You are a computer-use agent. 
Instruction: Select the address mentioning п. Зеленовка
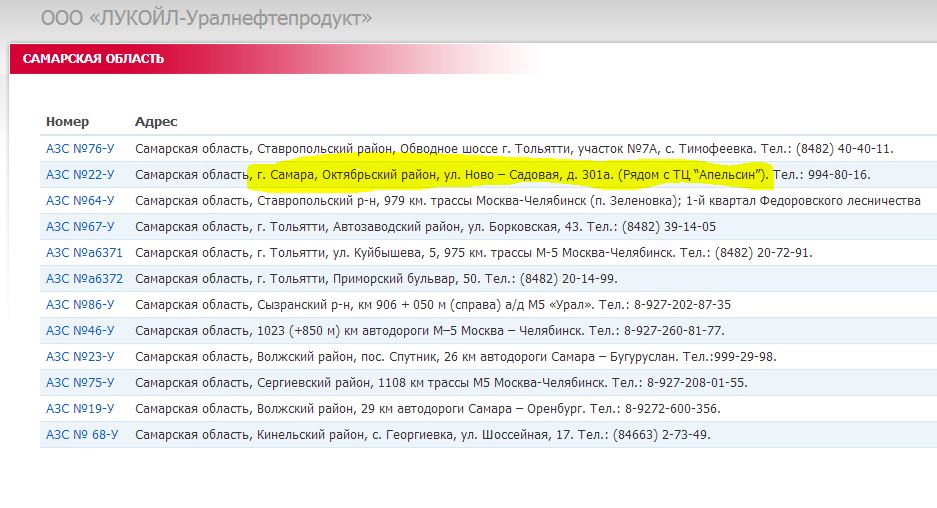pos(528,201)
